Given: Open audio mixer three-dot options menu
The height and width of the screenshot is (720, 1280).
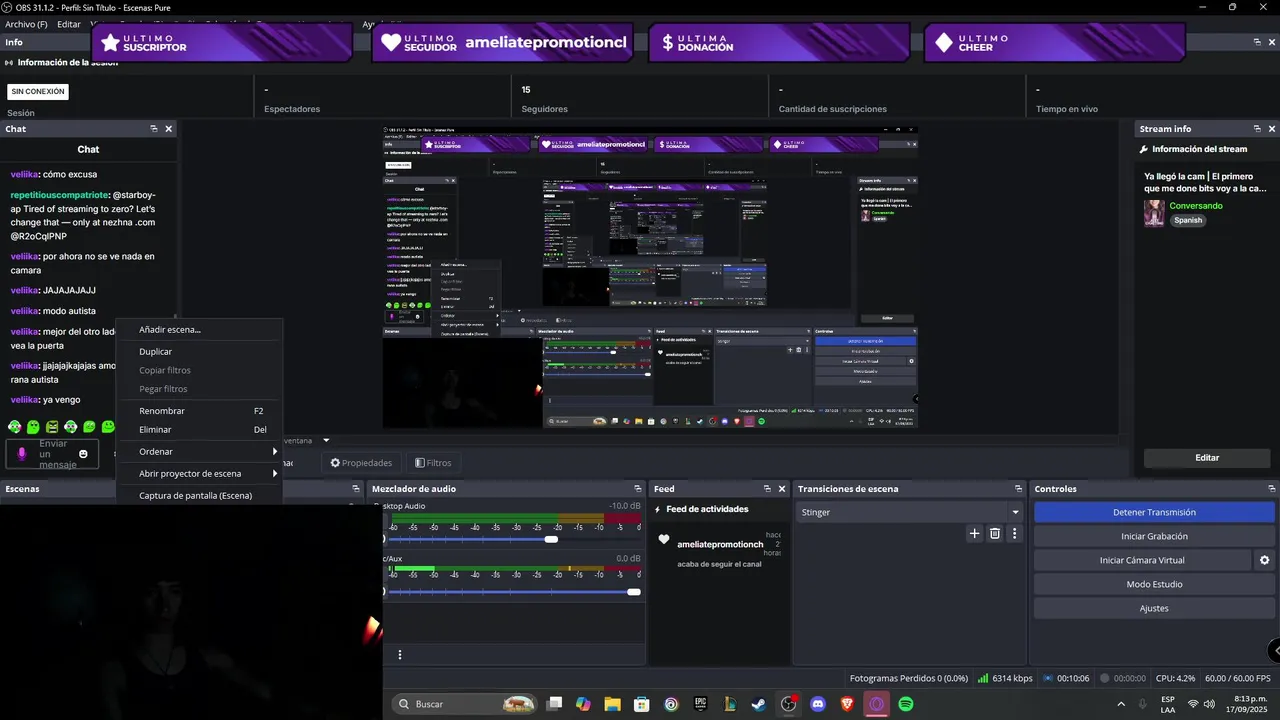Looking at the screenshot, I should (x=400, y=655).
